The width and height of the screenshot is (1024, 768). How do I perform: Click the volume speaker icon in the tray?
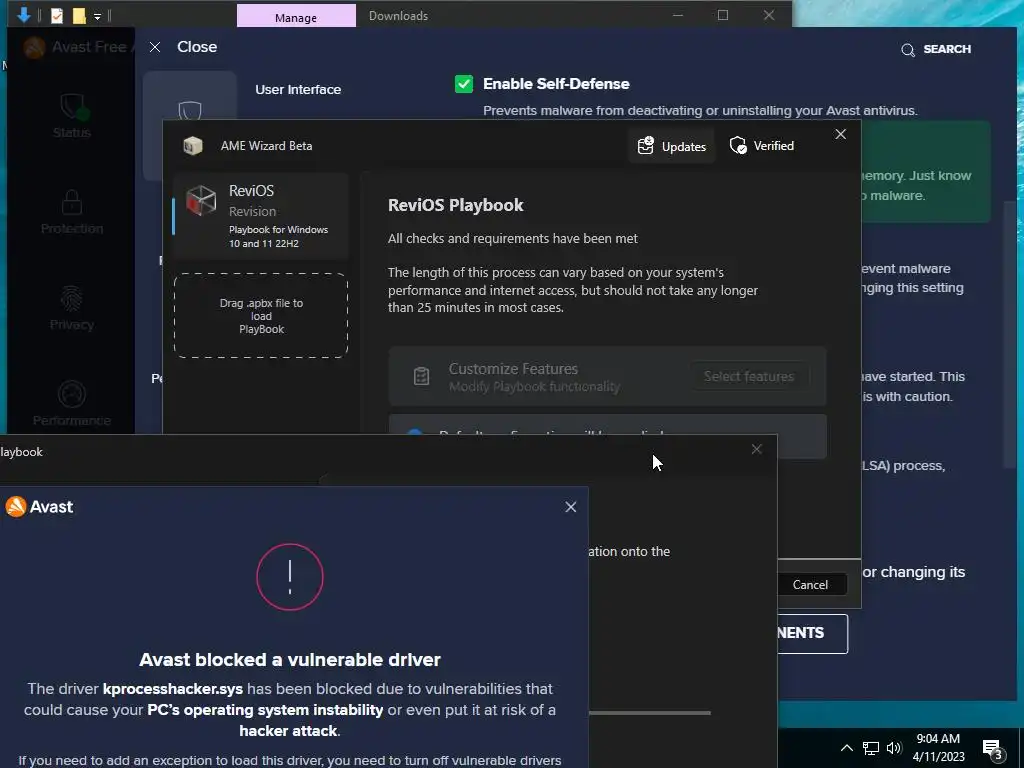point(894,748)
